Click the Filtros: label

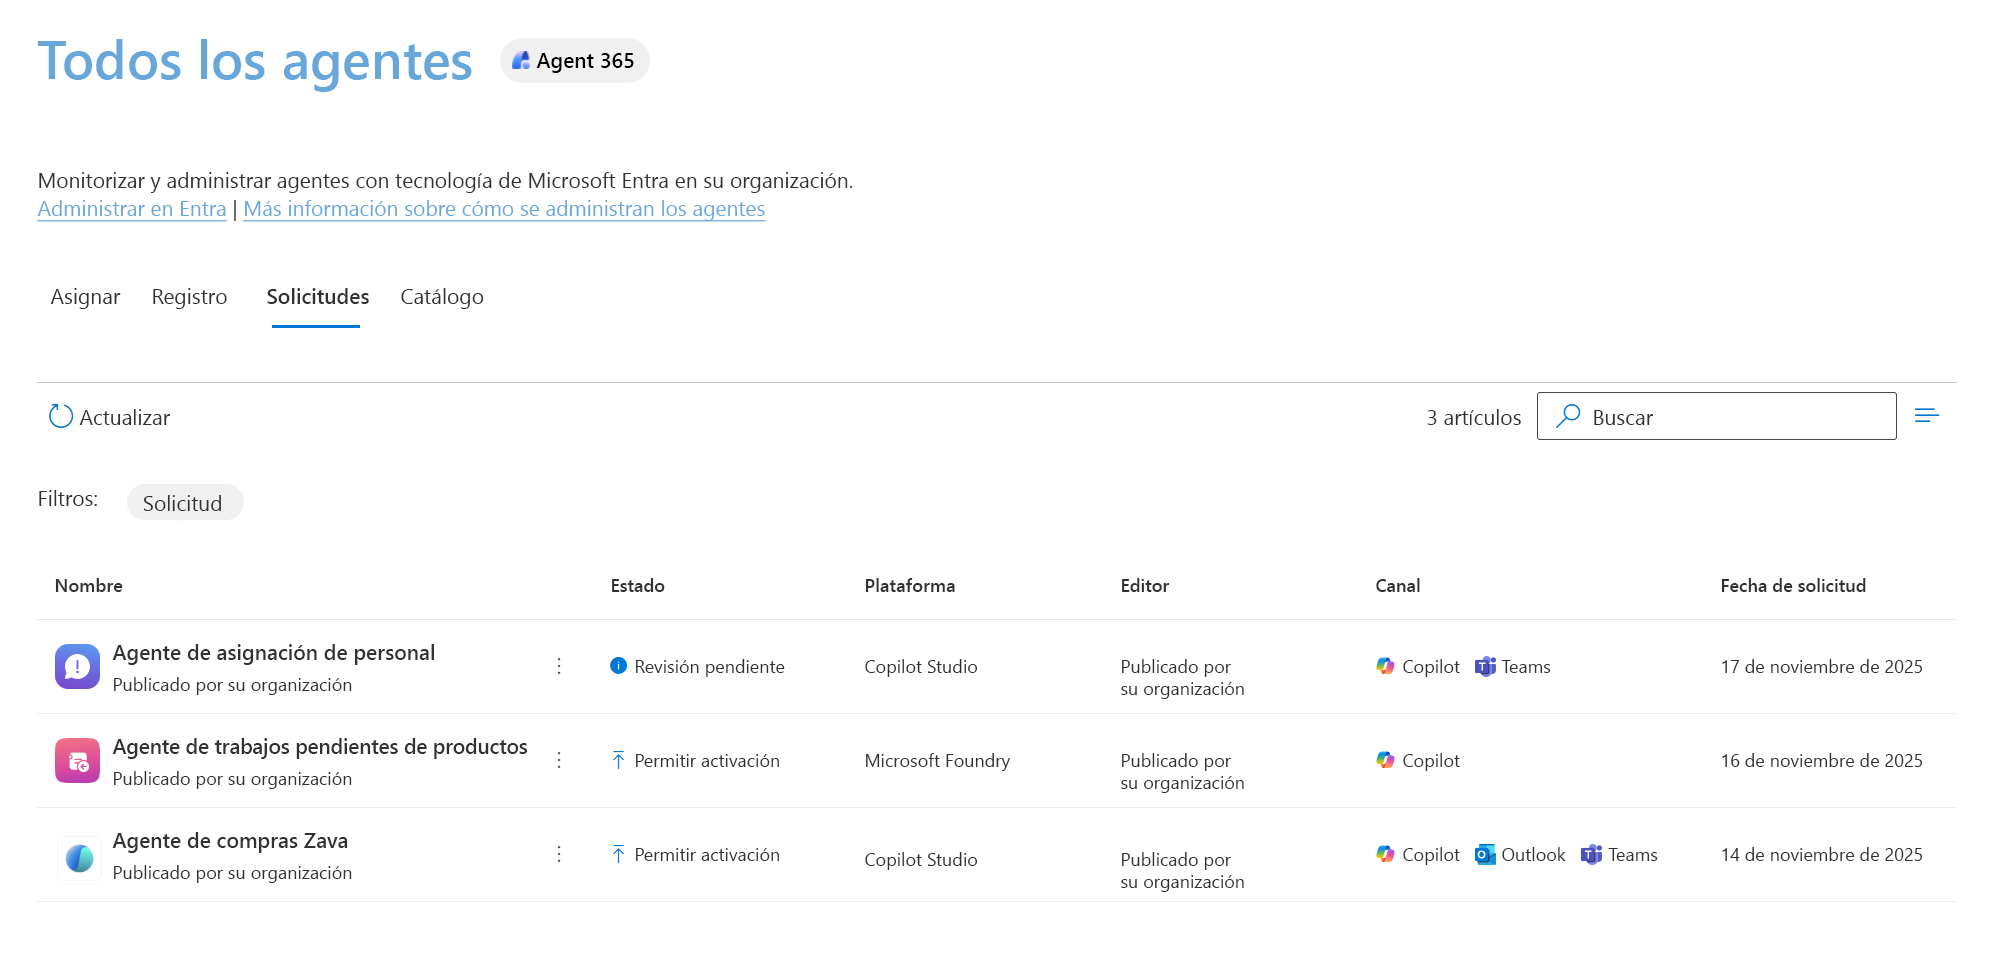(68, 499)
